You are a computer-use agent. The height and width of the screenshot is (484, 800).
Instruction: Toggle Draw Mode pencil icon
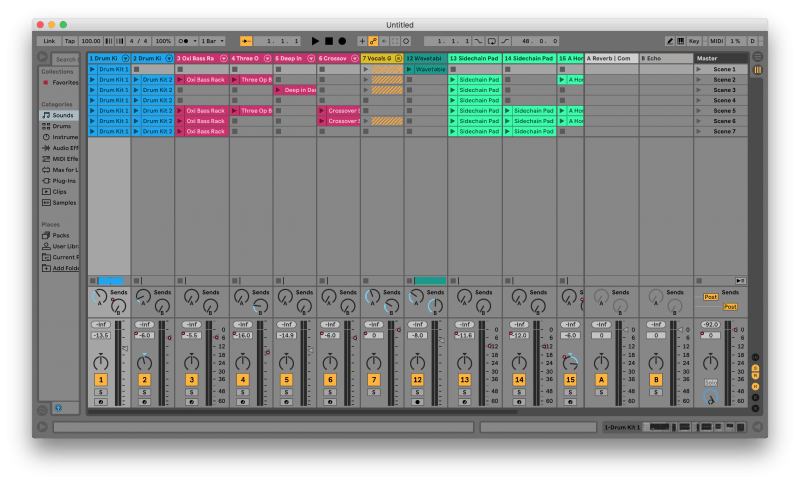tap(669, 41)
